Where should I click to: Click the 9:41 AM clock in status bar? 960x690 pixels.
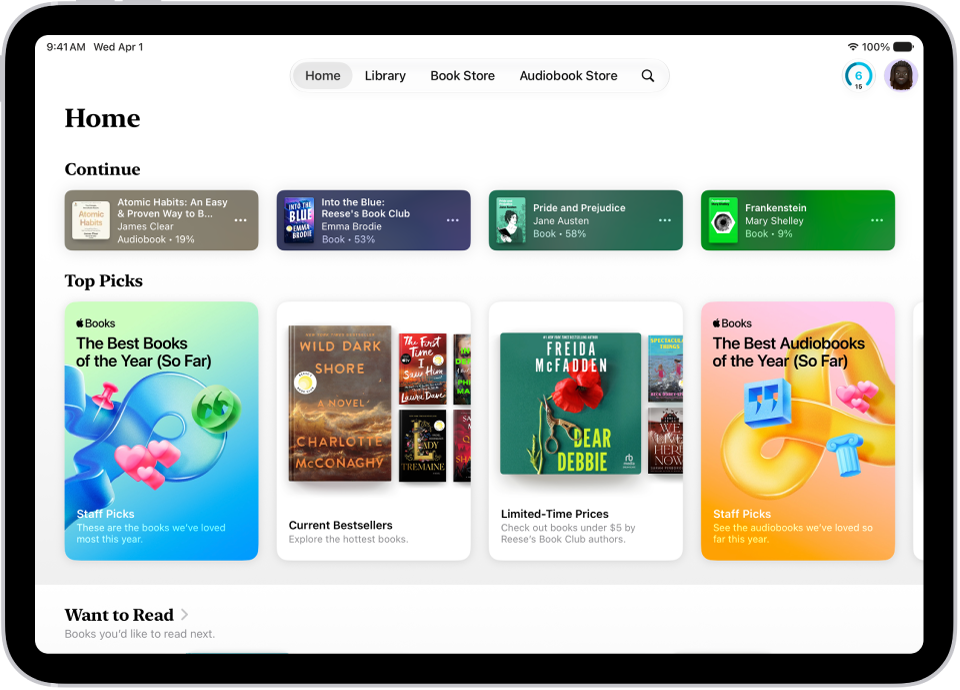coord(66,47)
